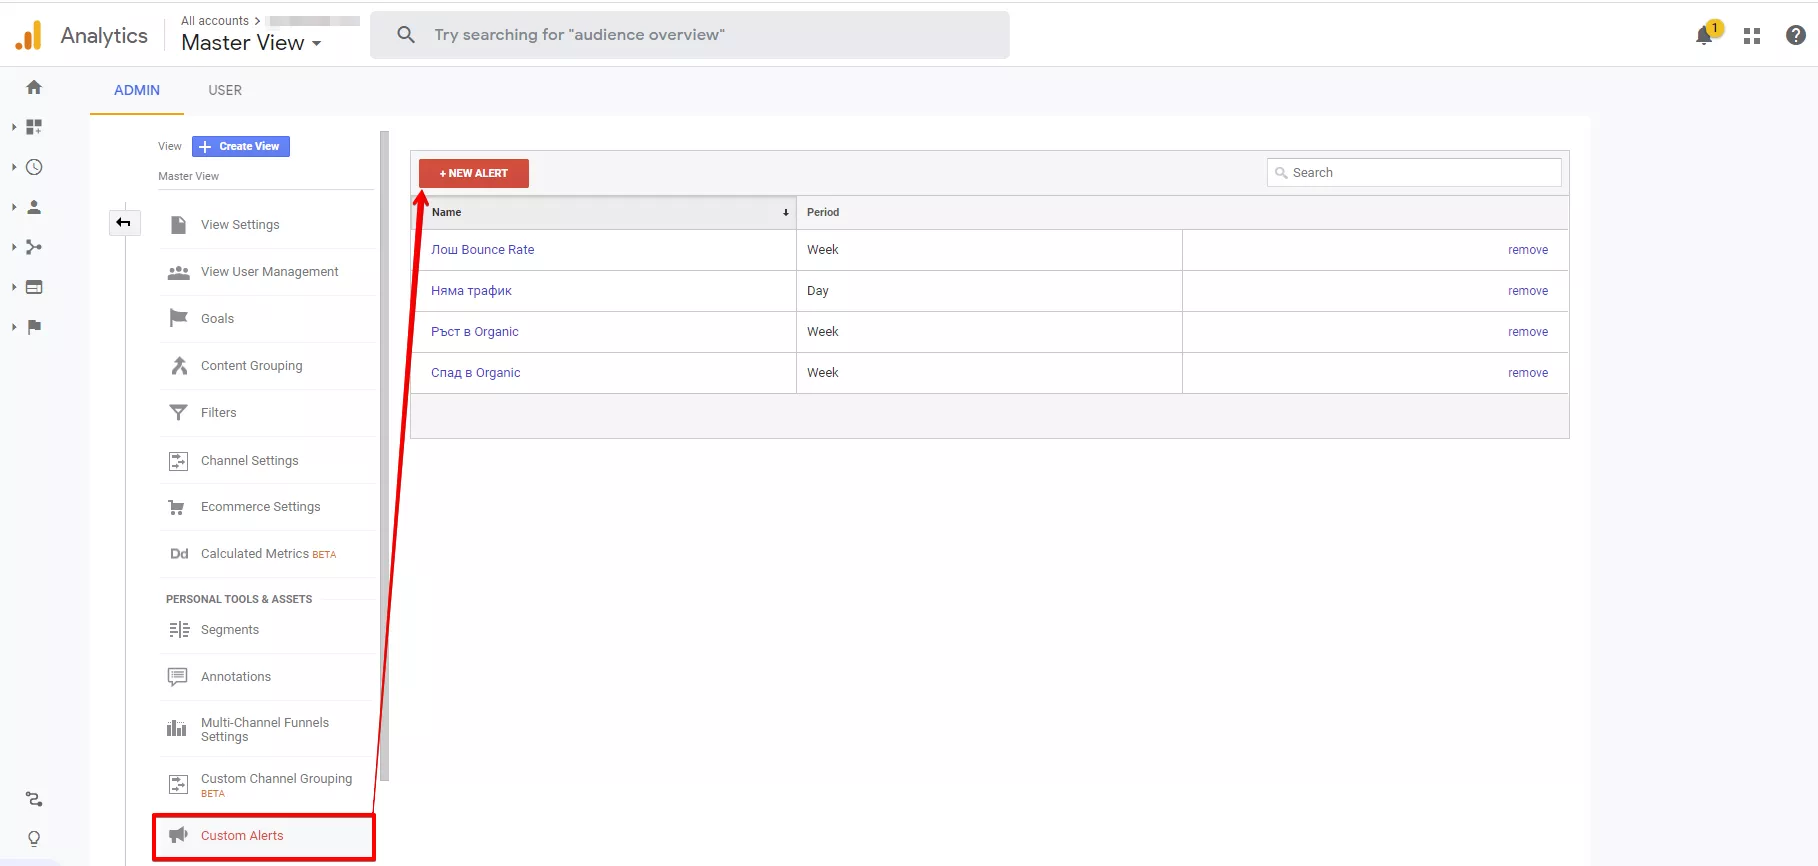Click the Master View label under View
Image resolution: width=1818 pixels, height=866 pixels.
188,176
